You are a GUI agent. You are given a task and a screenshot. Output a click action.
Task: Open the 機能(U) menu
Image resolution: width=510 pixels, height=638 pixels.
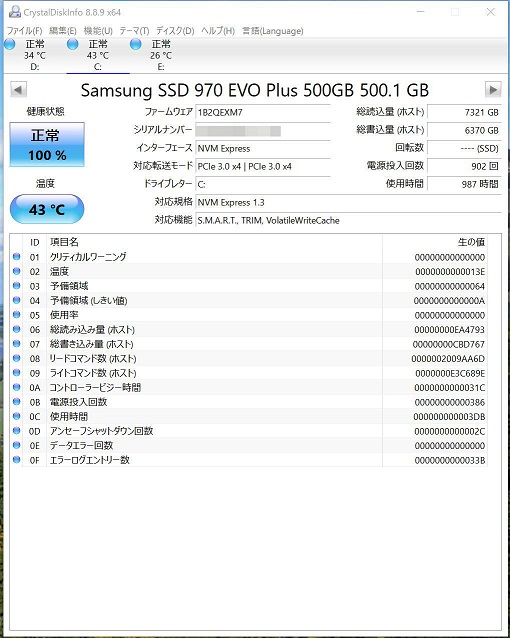[98, 31]
